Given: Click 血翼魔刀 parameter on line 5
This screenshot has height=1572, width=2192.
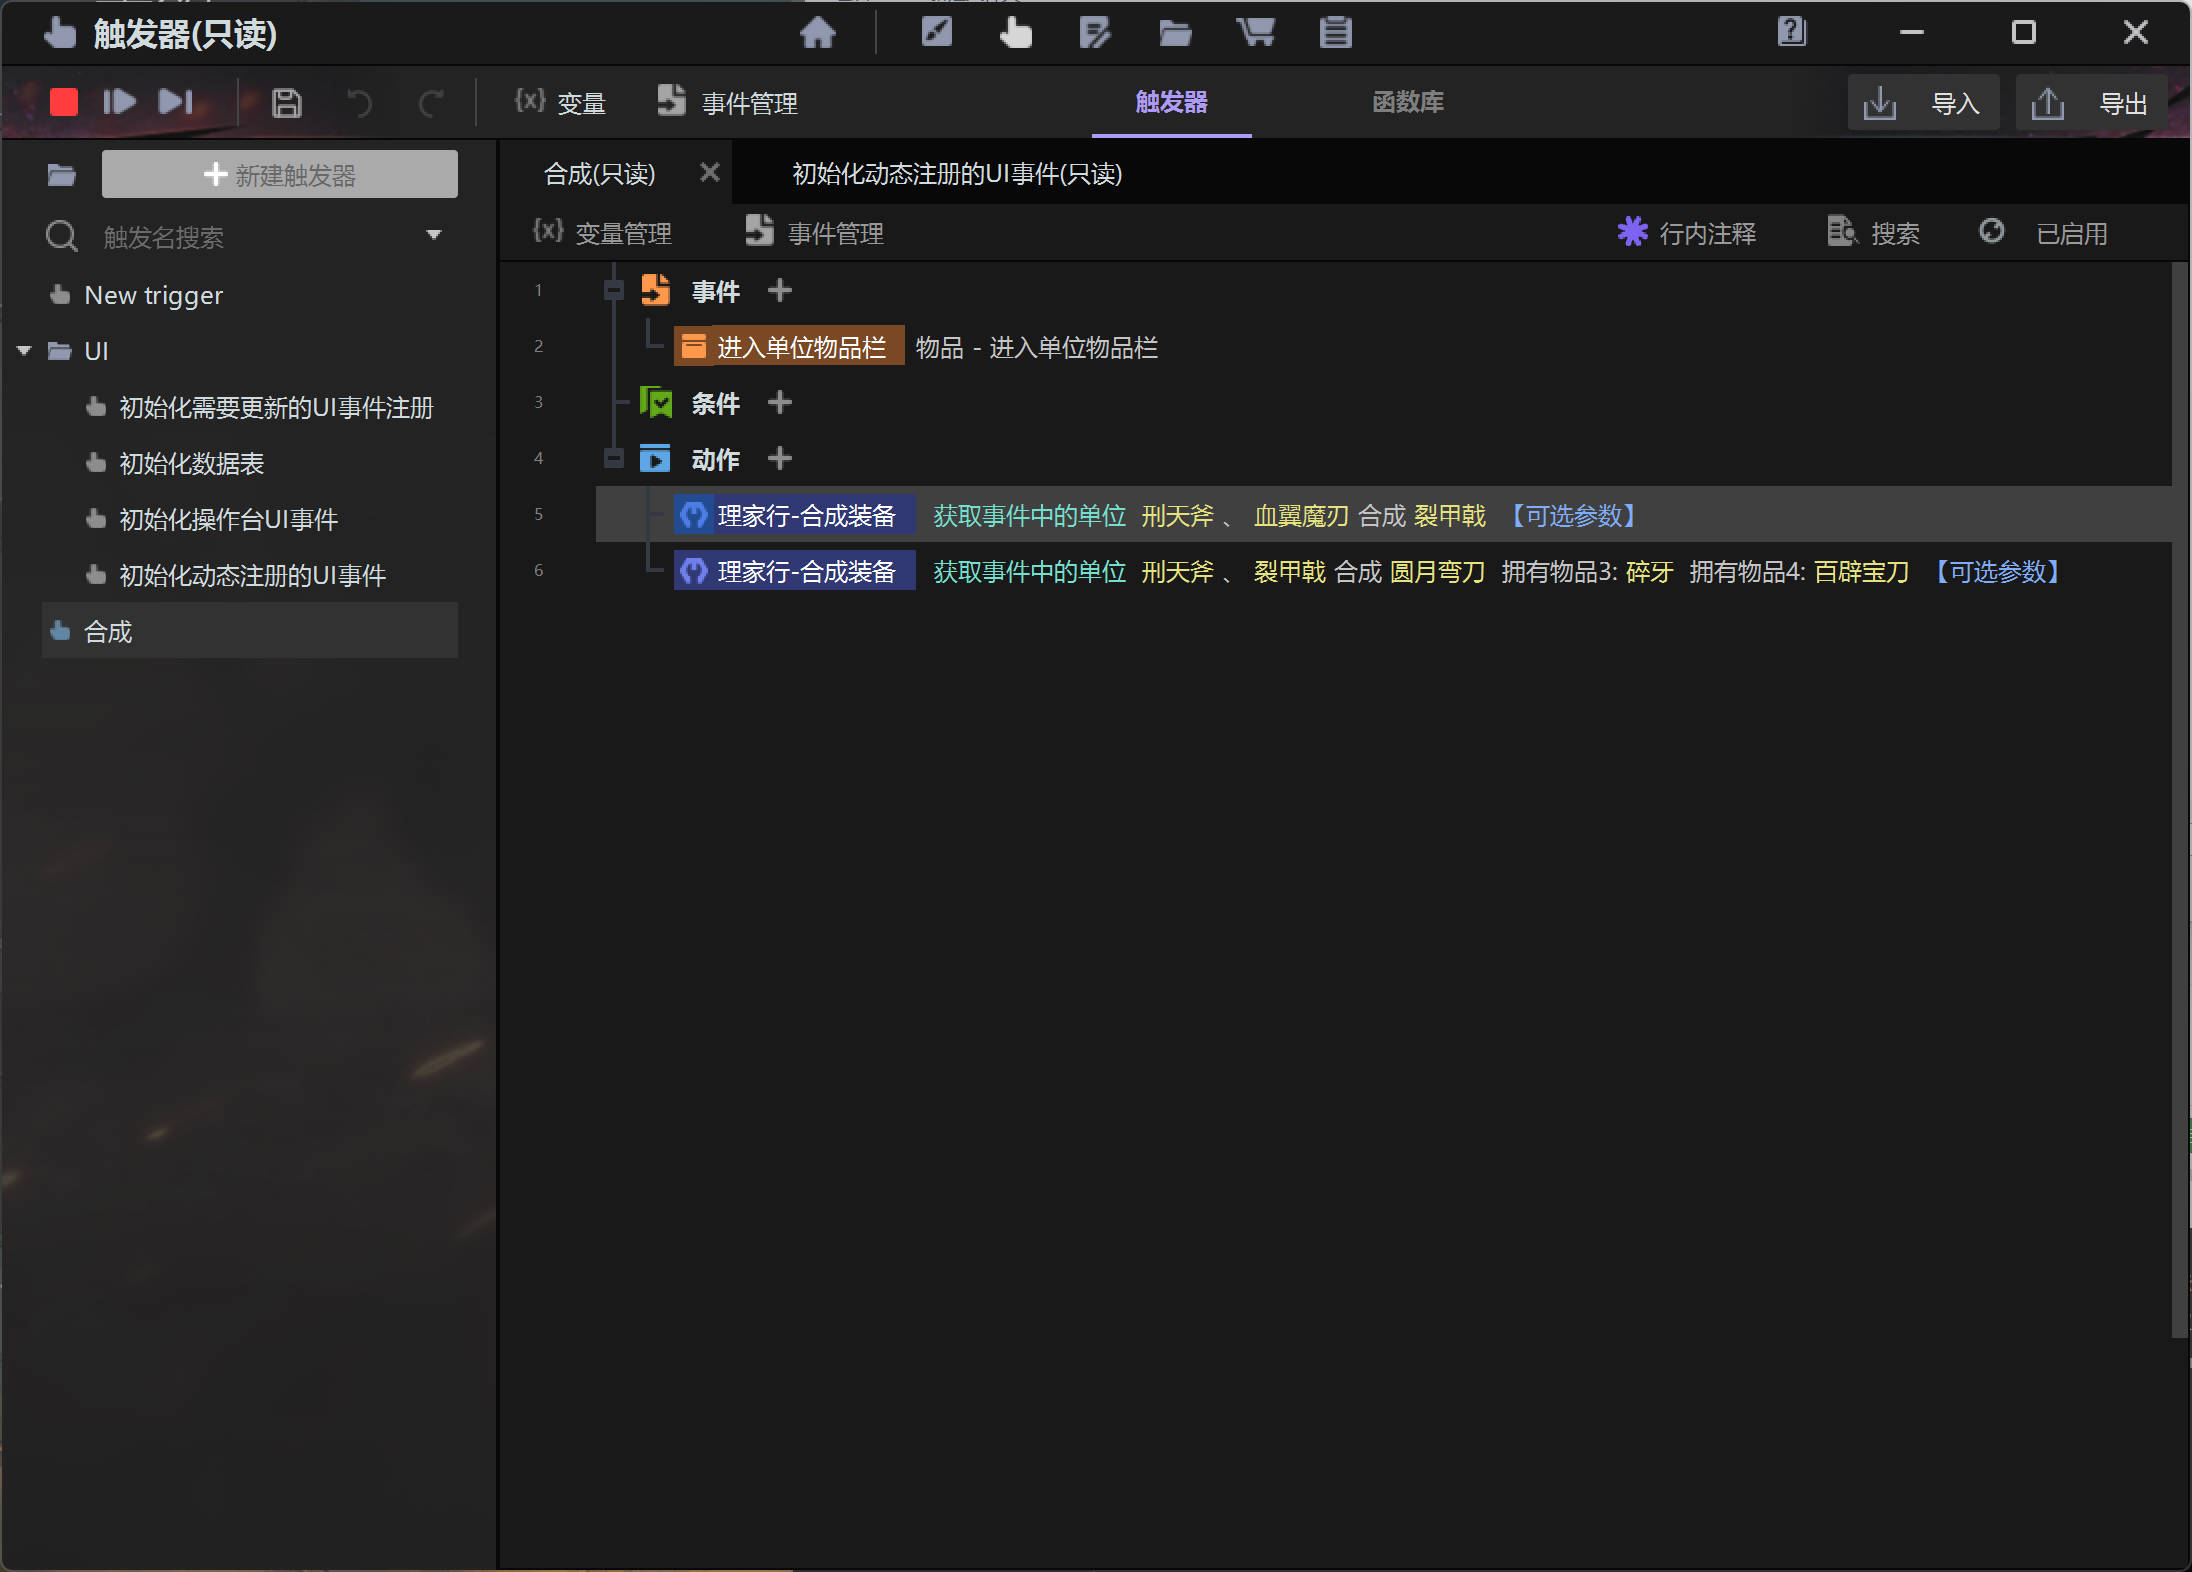Looking at the screenshot, I should [1301, 515].
